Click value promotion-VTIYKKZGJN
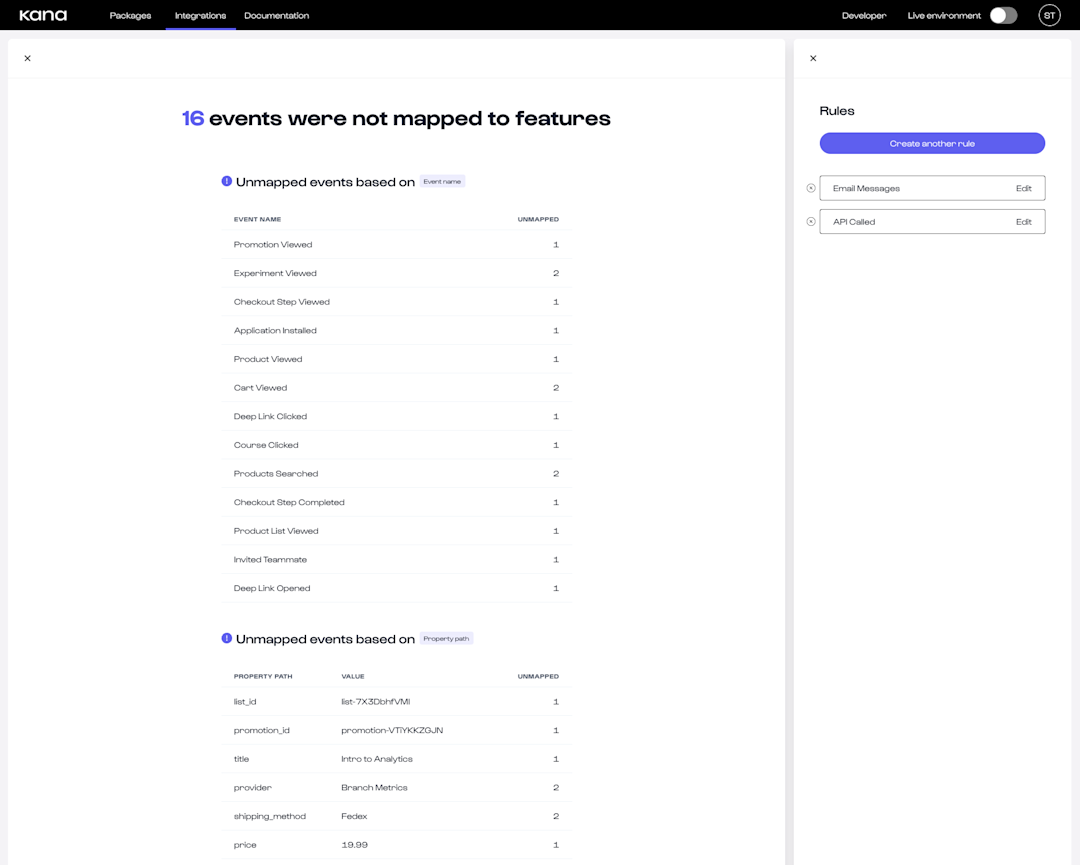Screen dimensions: 1080x865 click(392, 730)
